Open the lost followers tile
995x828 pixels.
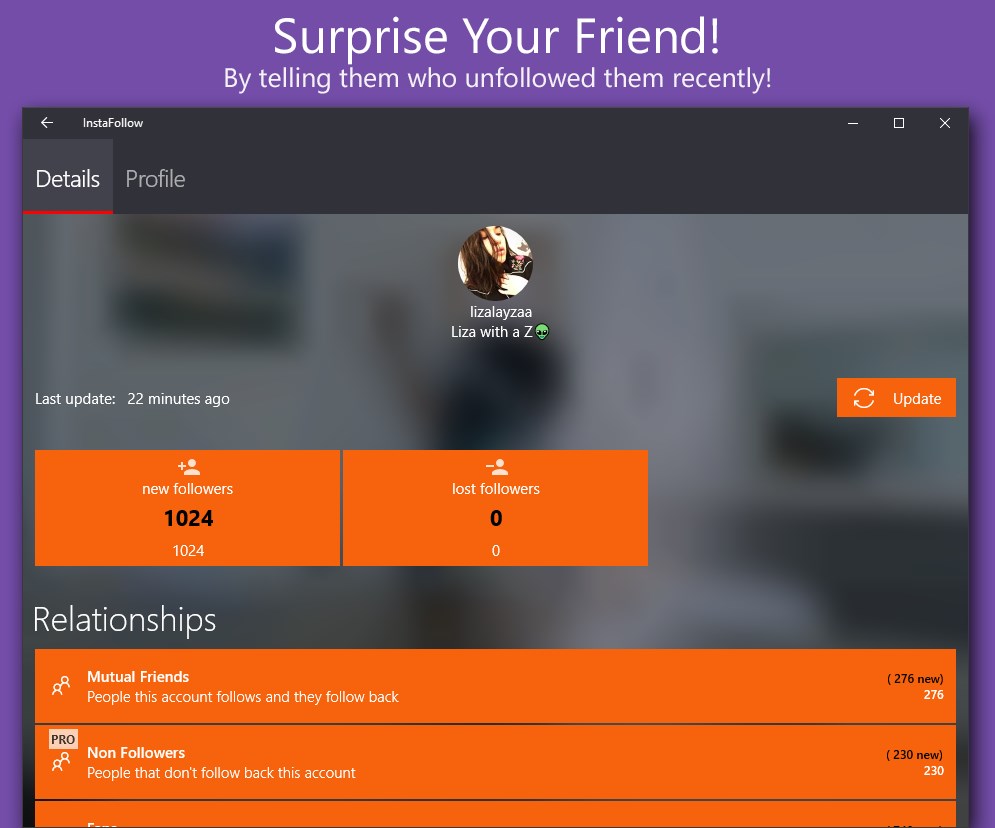(496, 508)
